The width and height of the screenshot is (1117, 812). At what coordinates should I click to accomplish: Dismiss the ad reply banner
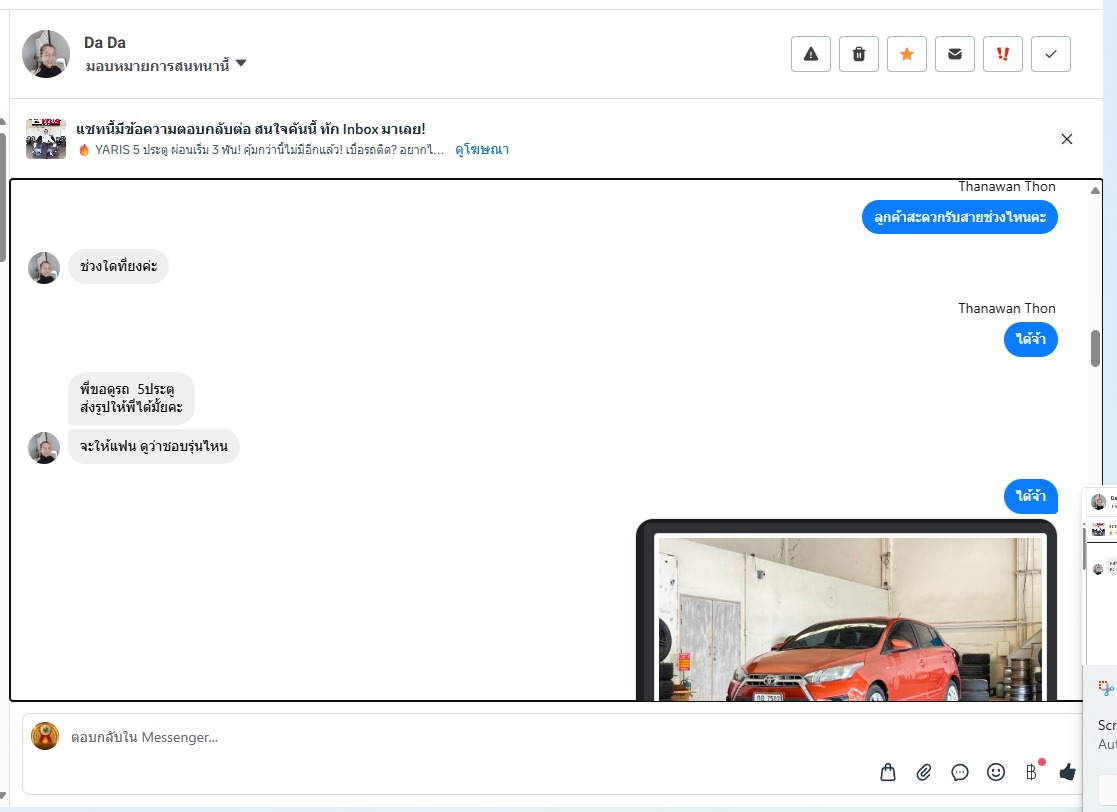pos(1067,139)
